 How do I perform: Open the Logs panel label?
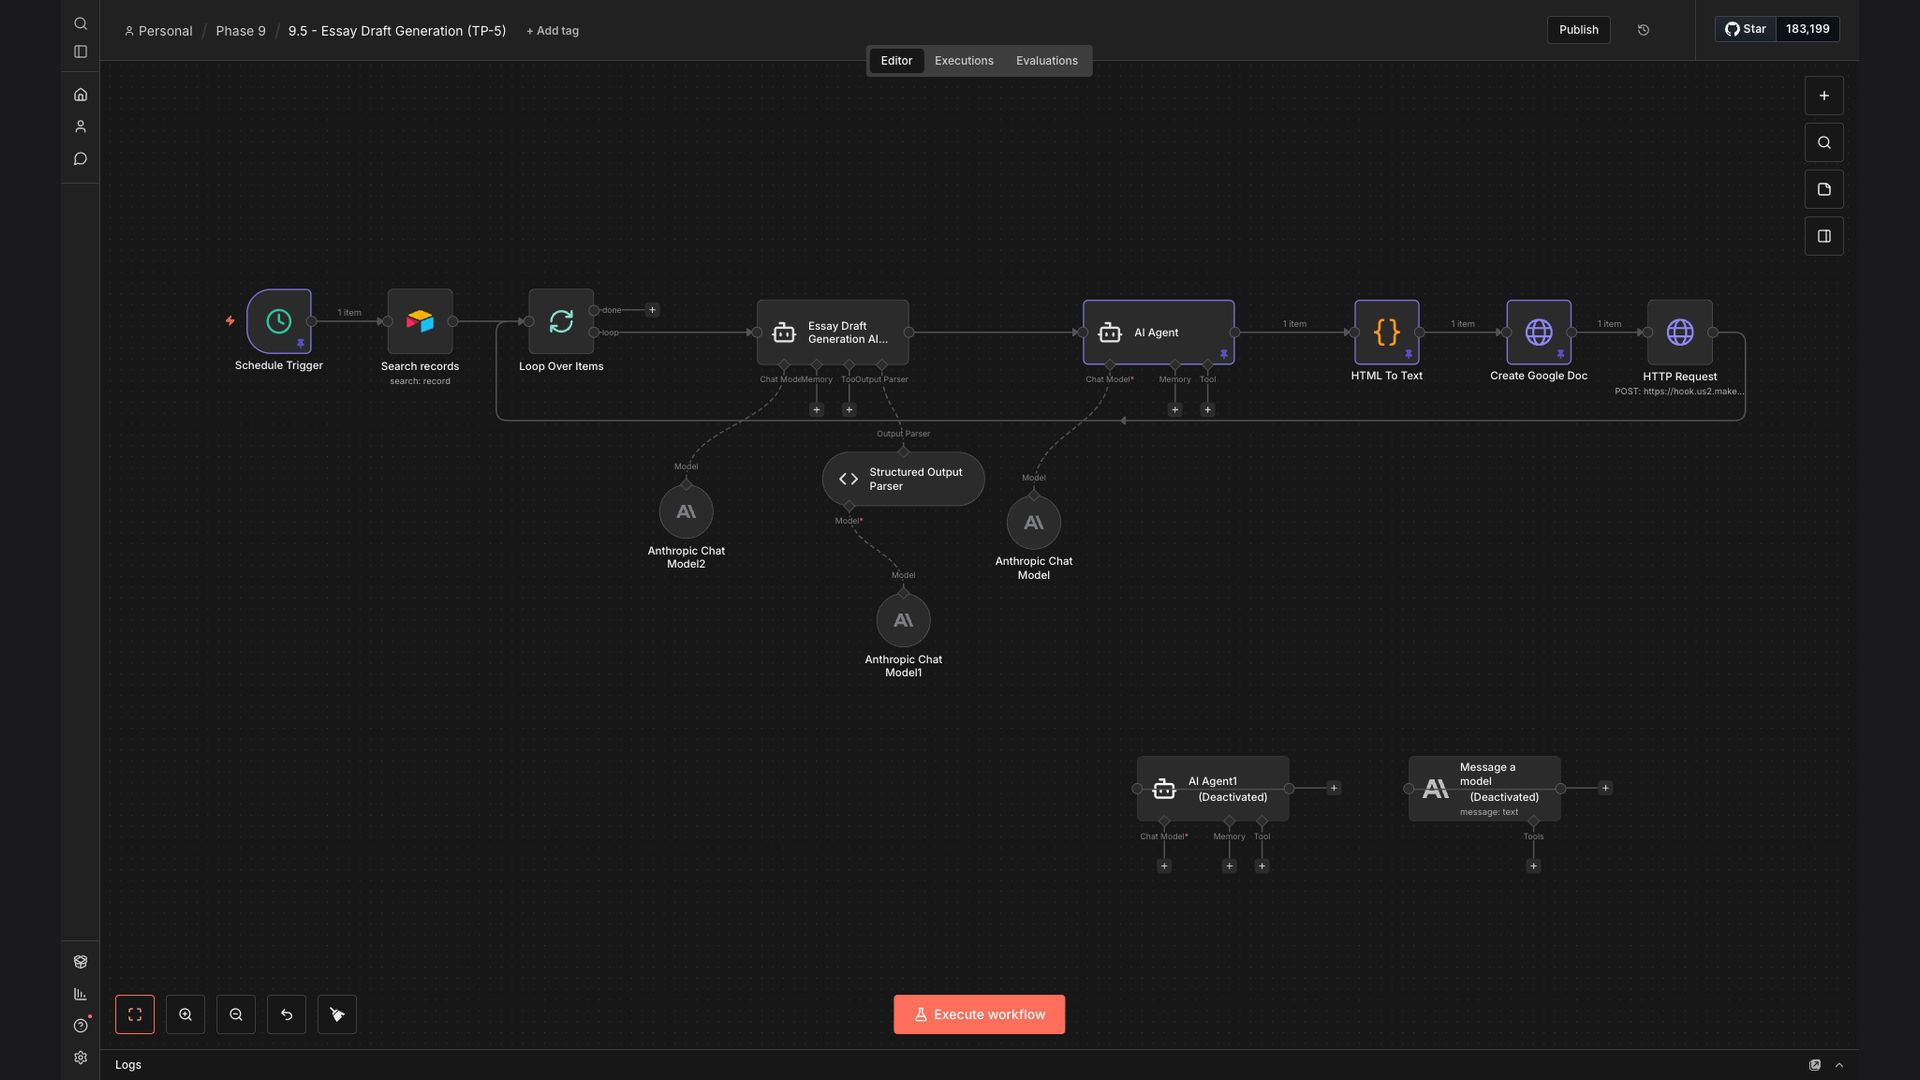tap(128, 1065)
